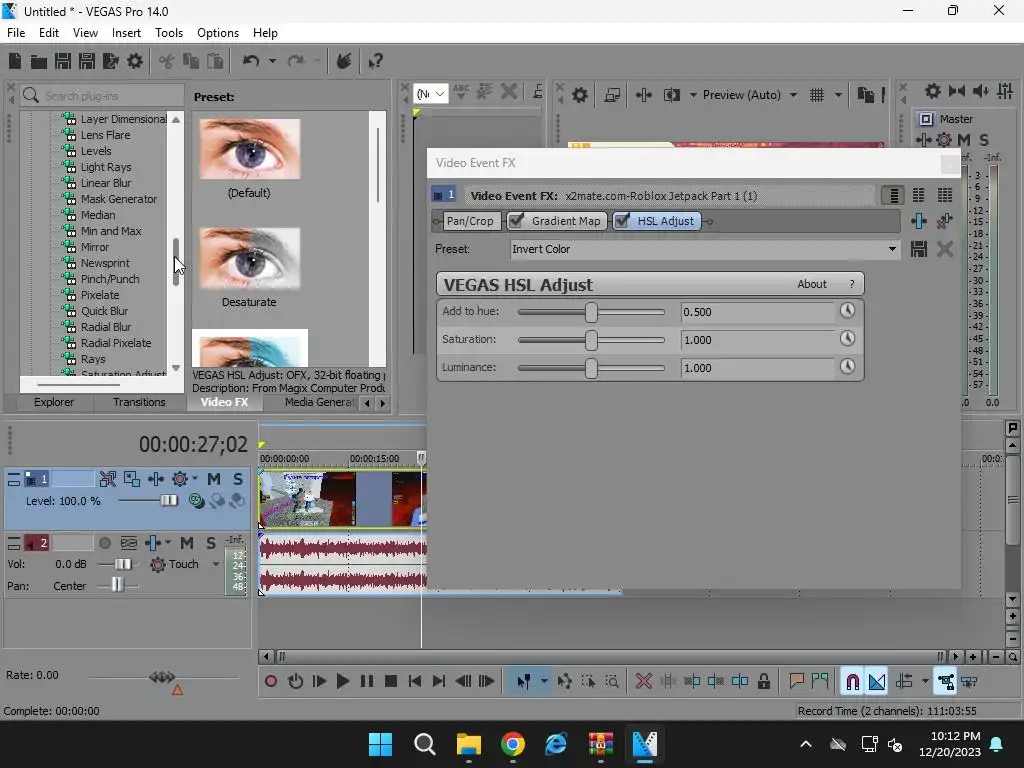Arm audio track 2 for recording
This screenshot has height=768, width=1024.
pyautogui.click(x=104, y=543)
